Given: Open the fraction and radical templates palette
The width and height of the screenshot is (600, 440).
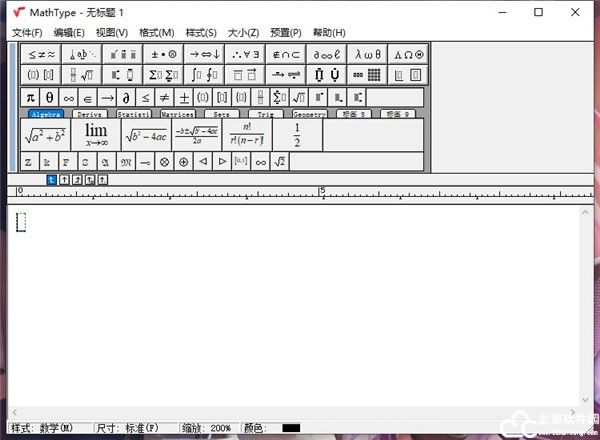Looking at the screenshot, I should coord(81,75).
